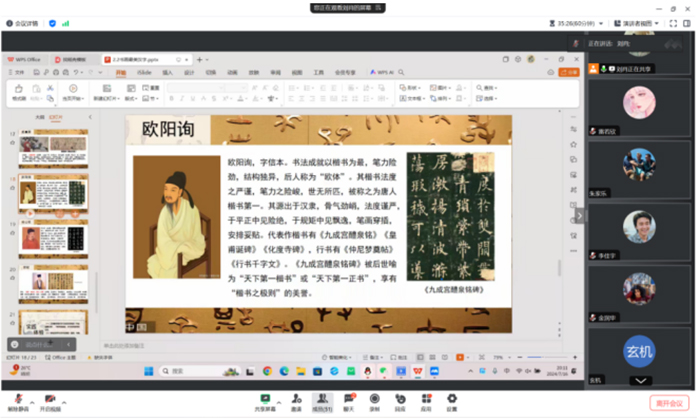This screenshot has height=420, width=700.
Task: Open the iSlide tab in WPS
Action: pyautogui.click(x=144, y=72)
